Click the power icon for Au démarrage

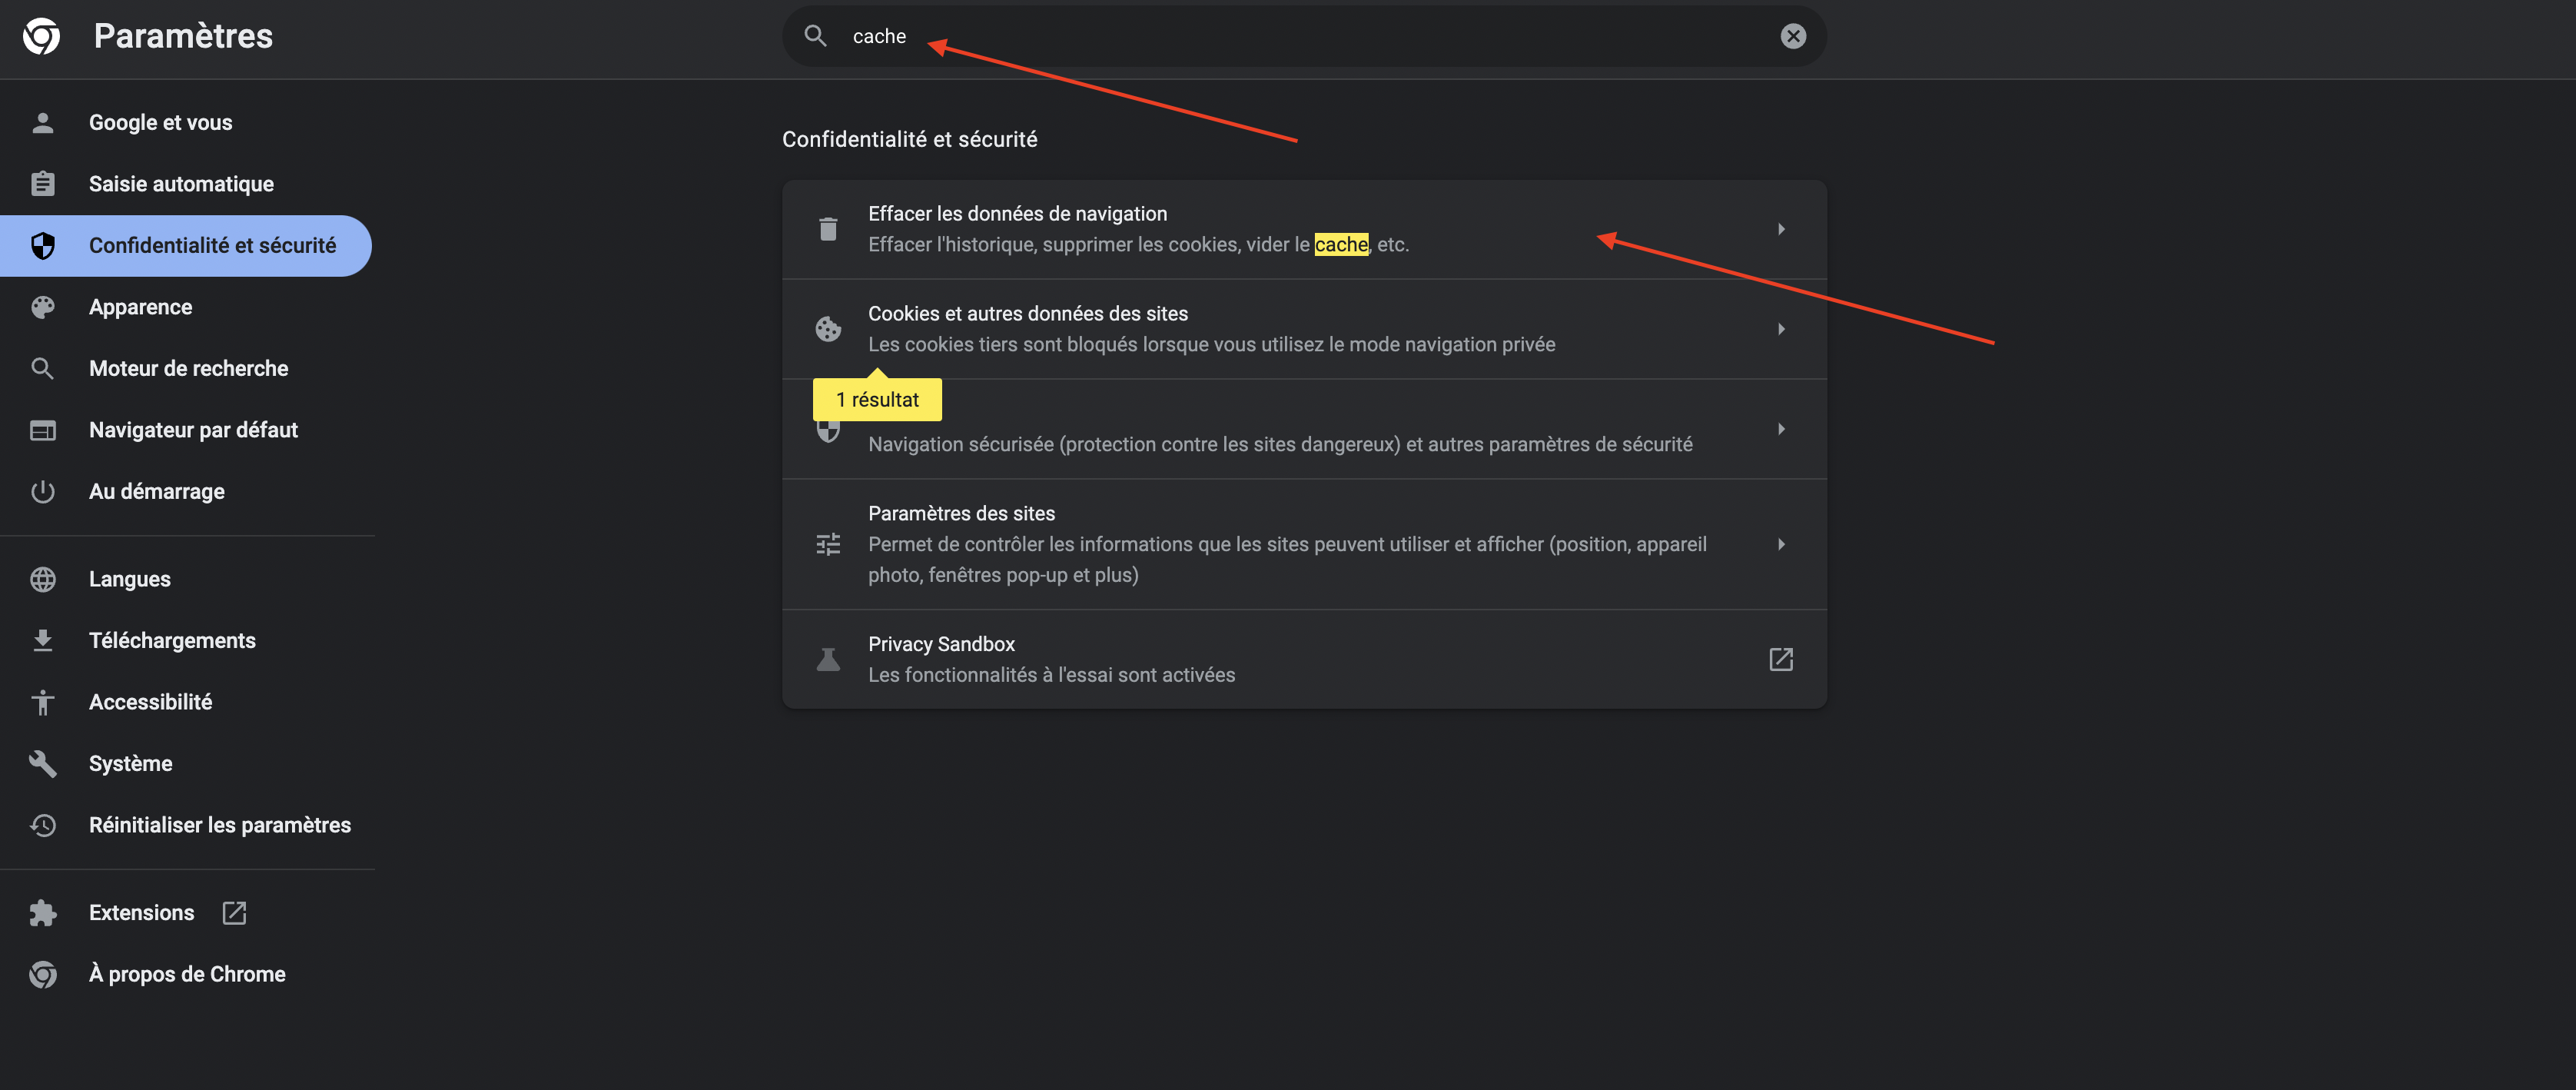[42, 492]
